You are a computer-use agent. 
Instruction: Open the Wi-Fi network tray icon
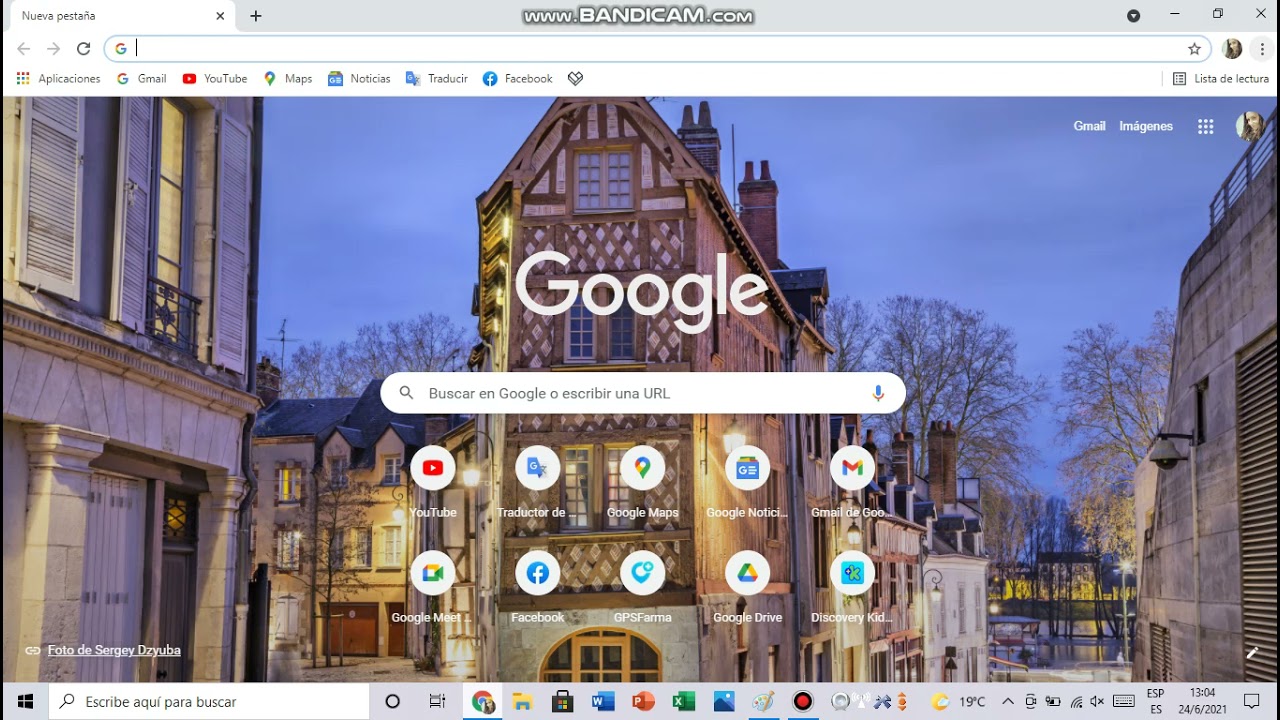[x=1075, y=701]
